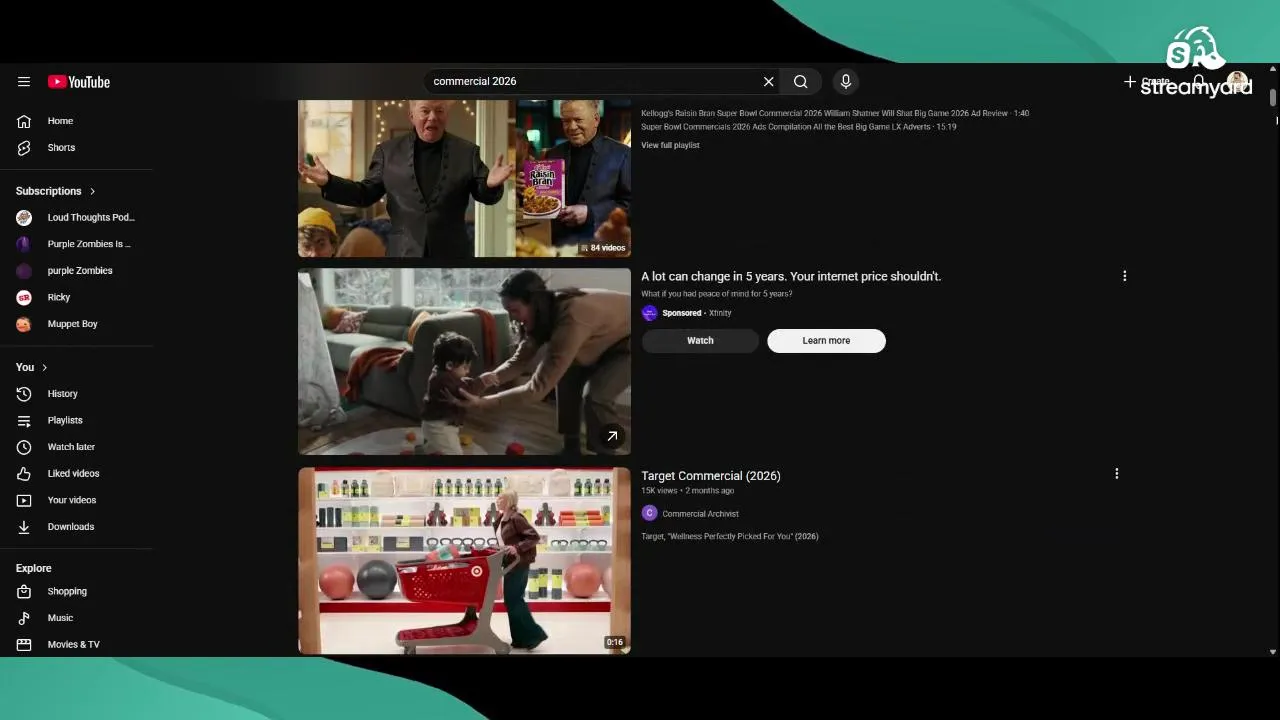Click the Your videos play icon
The width and height of the screenshot is (1280, 720).
pyautogui.click(x=24, y=500)
